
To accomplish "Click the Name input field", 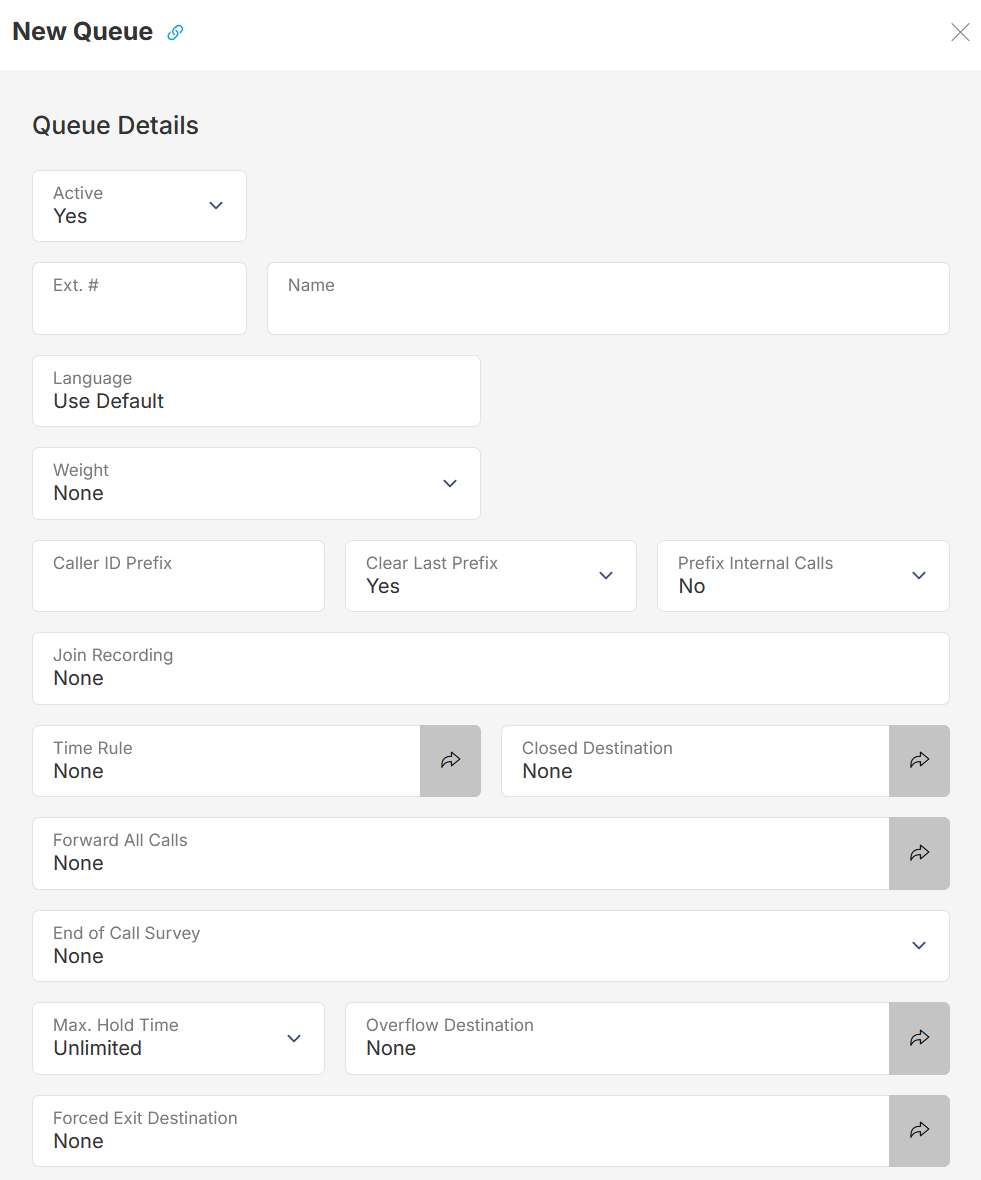I will tap(607, 298).
